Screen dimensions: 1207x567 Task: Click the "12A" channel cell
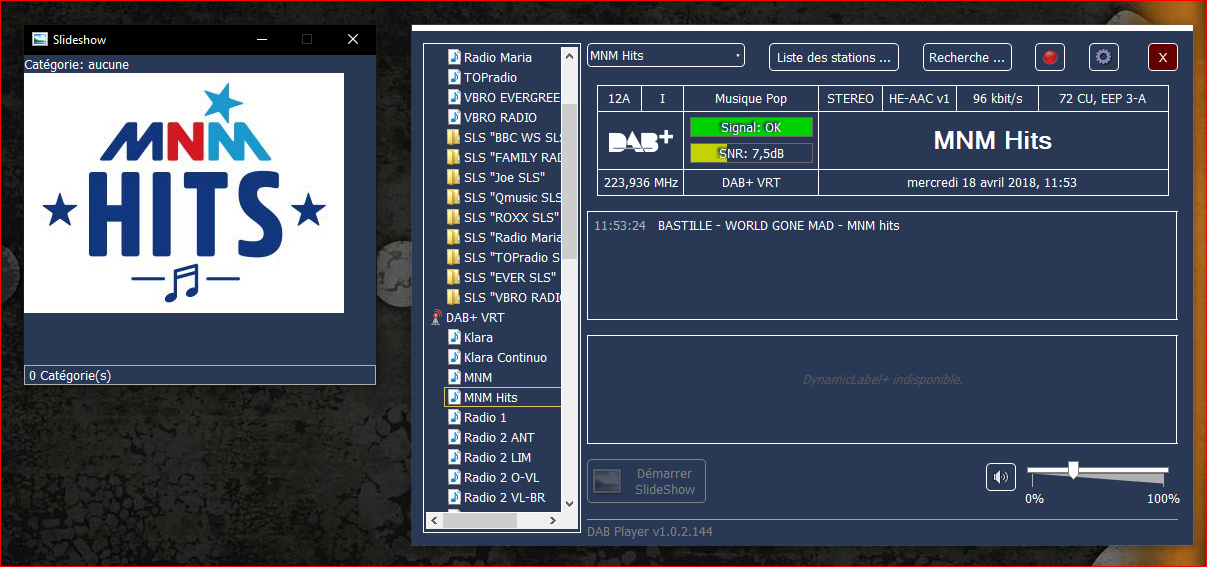coord(619,99)
